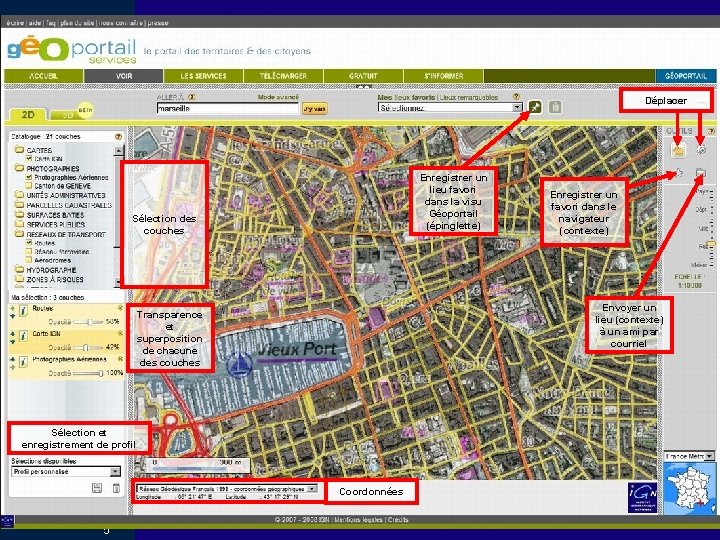
Task: Open the LES SERVICES menu
Action: point(203,76)
